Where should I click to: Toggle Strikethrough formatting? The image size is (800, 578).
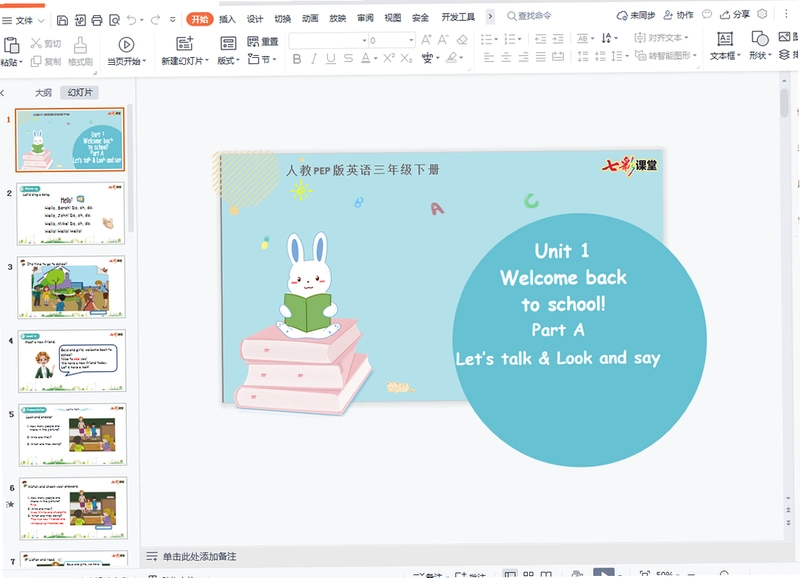348,59
